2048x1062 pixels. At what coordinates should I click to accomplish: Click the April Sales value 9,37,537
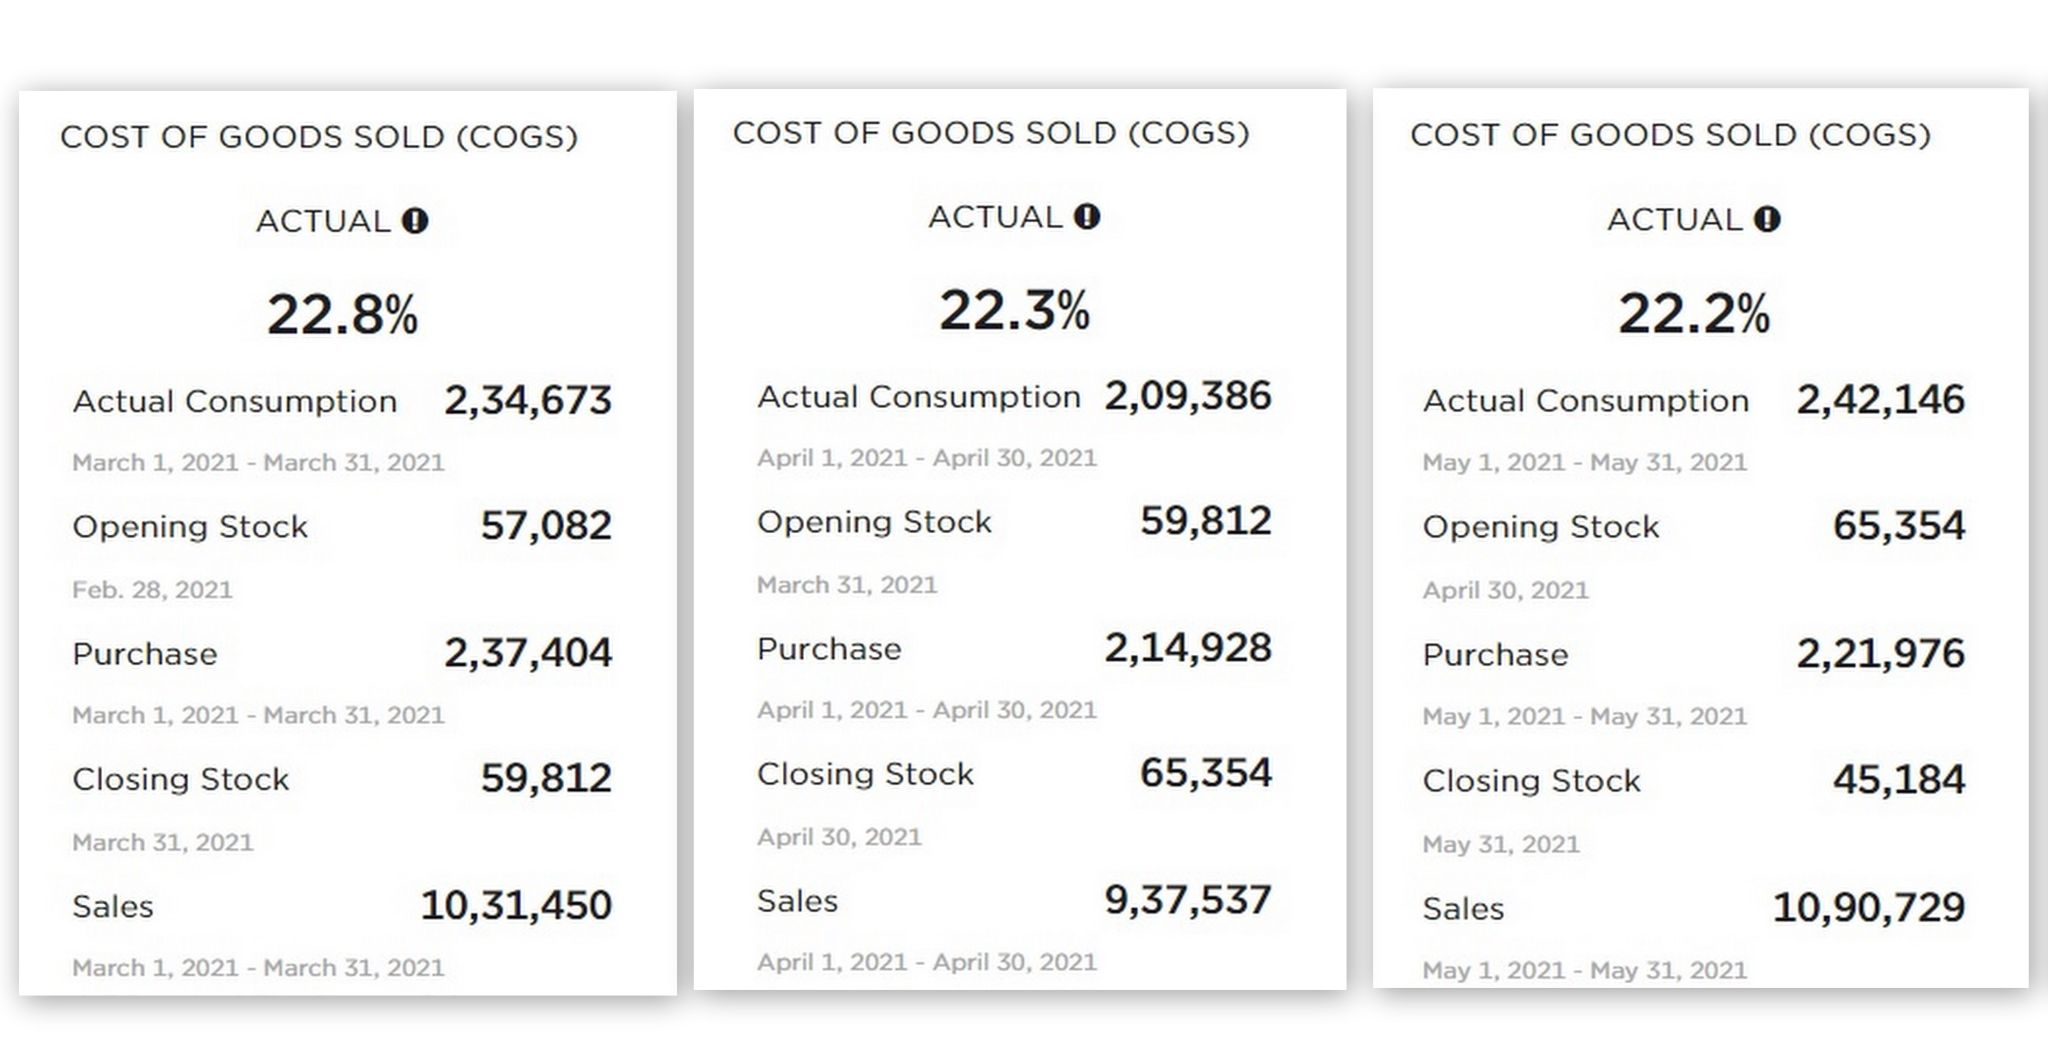(1188, 900)
